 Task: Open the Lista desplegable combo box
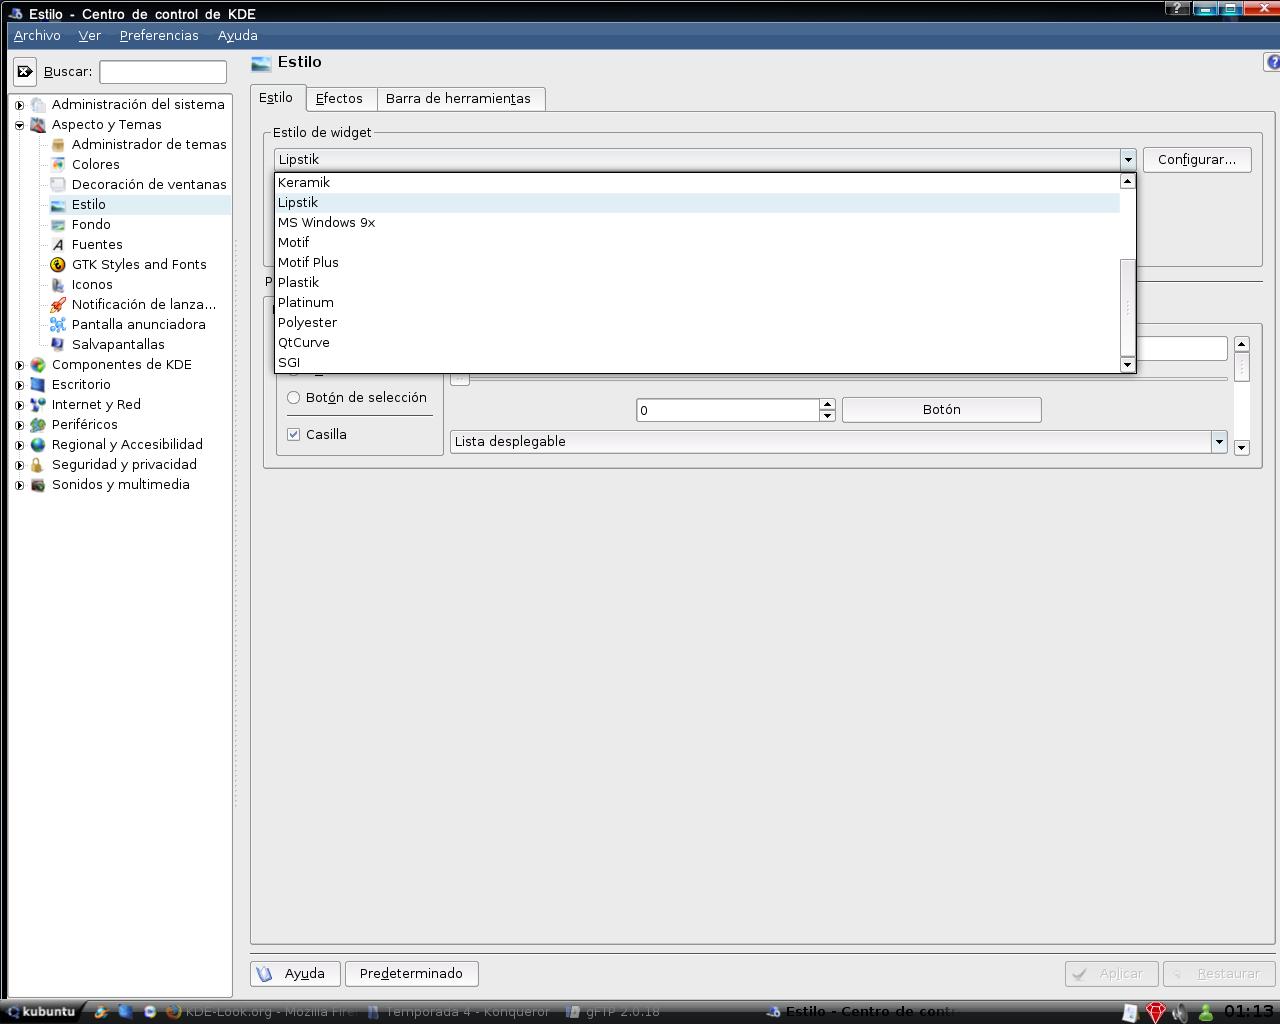click(x=839, y=442)
